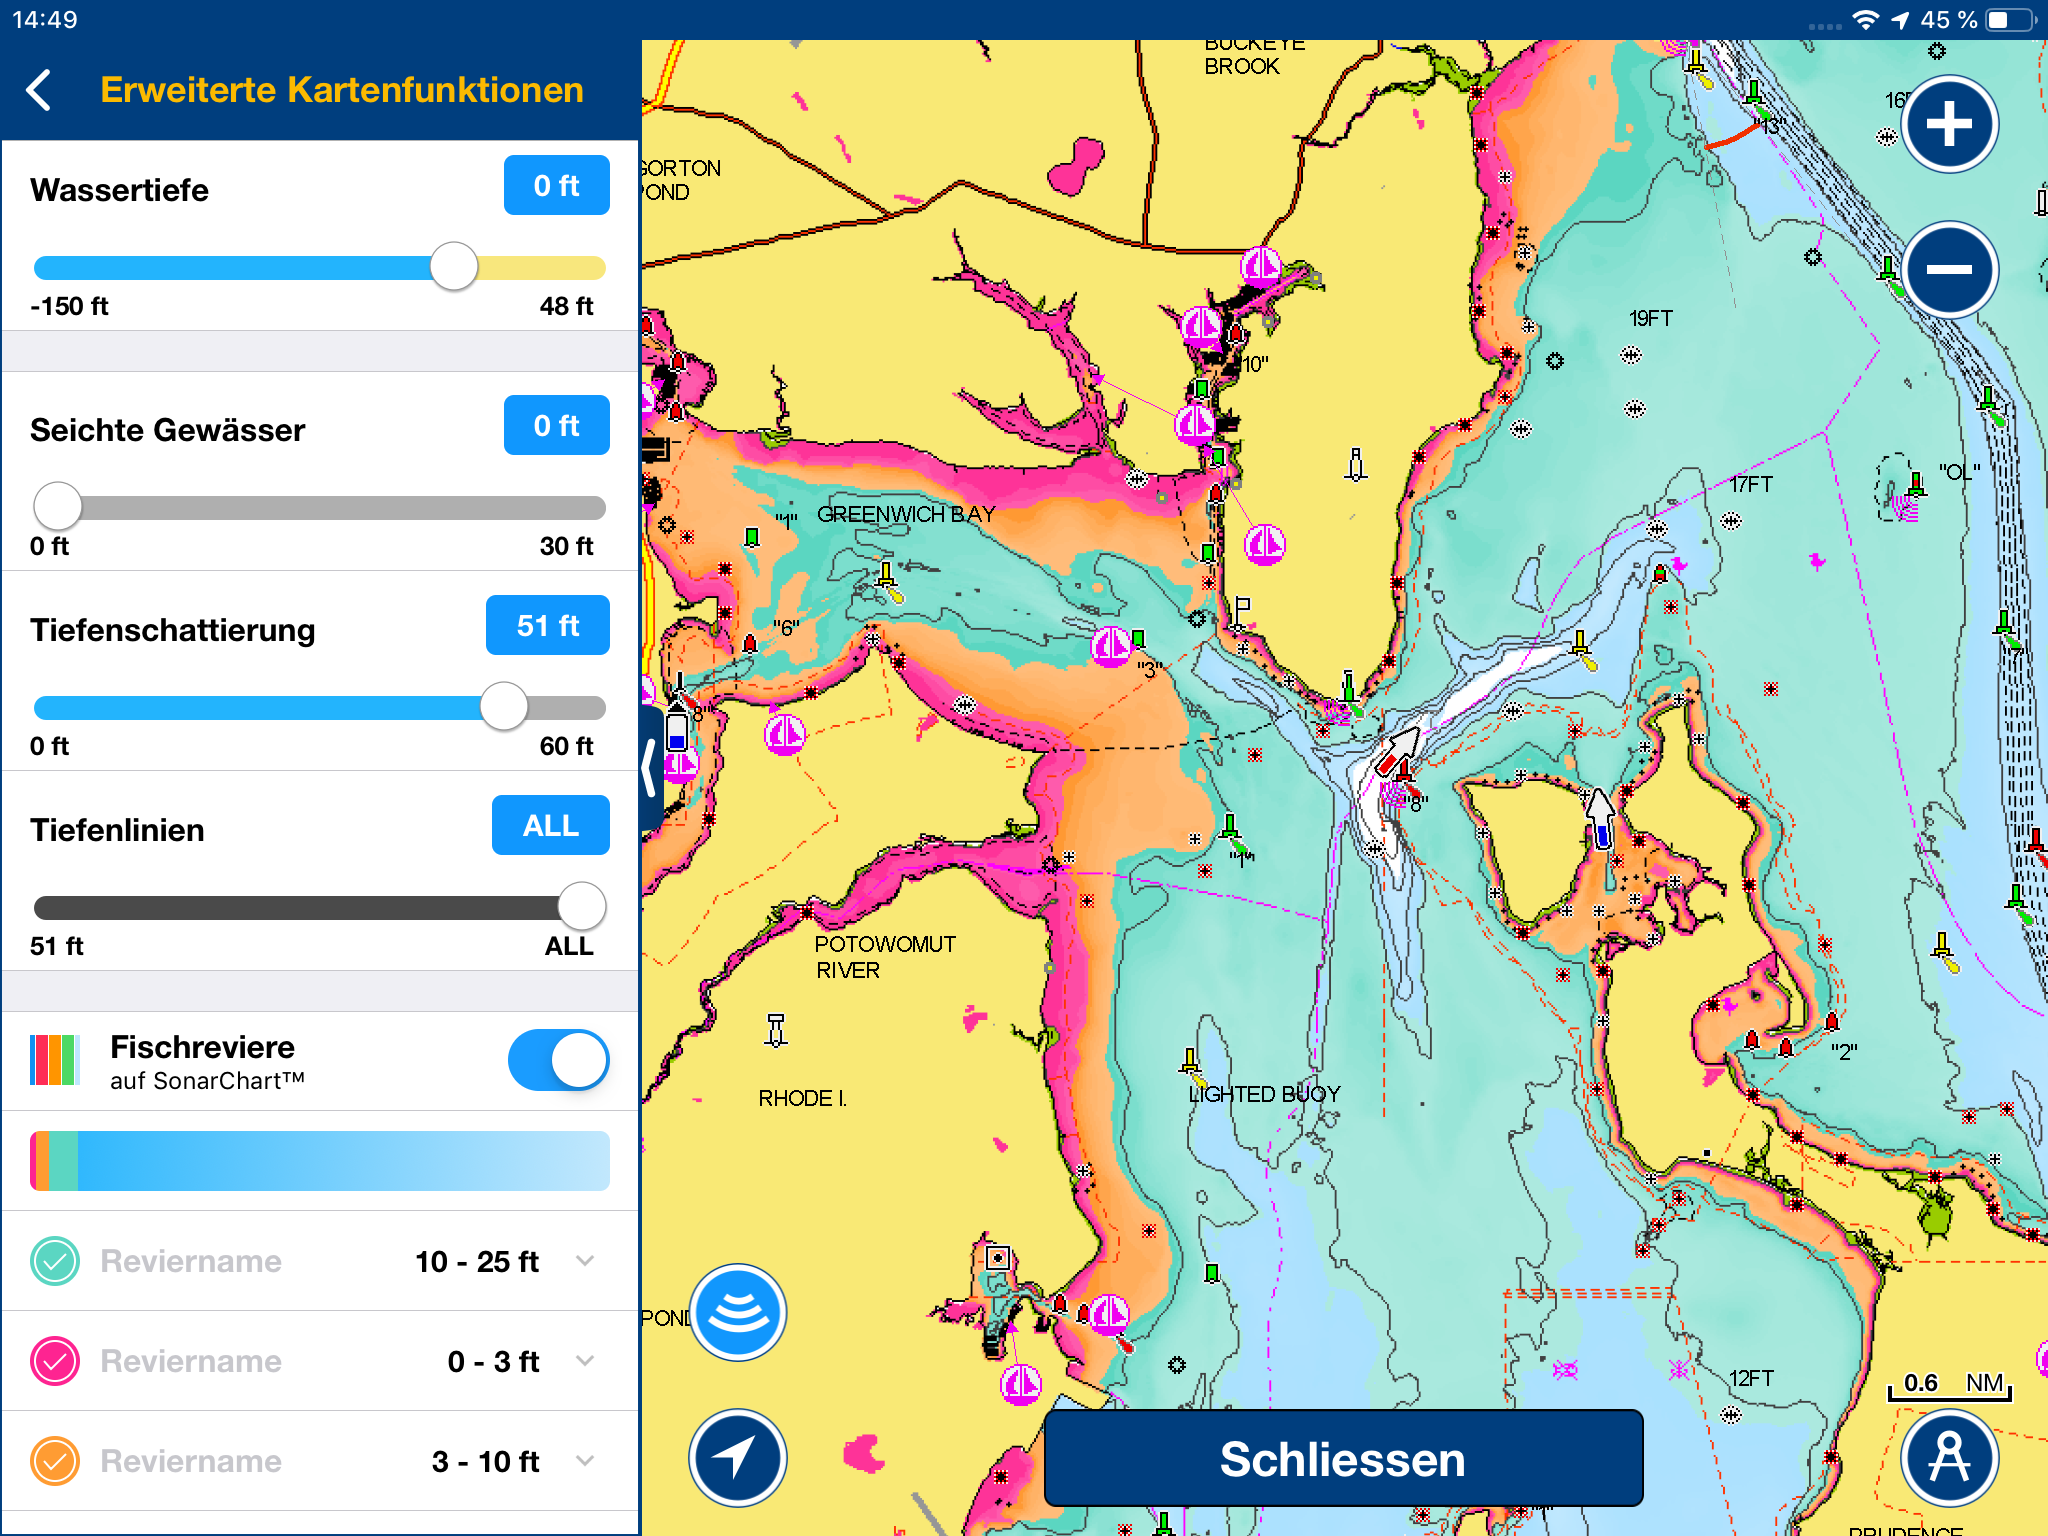Image resolution: width=2048 pixels, height=1536 pixels.
Task: Center map on current location arrow
Action: pyautogui.click(x=738, y=1457)
